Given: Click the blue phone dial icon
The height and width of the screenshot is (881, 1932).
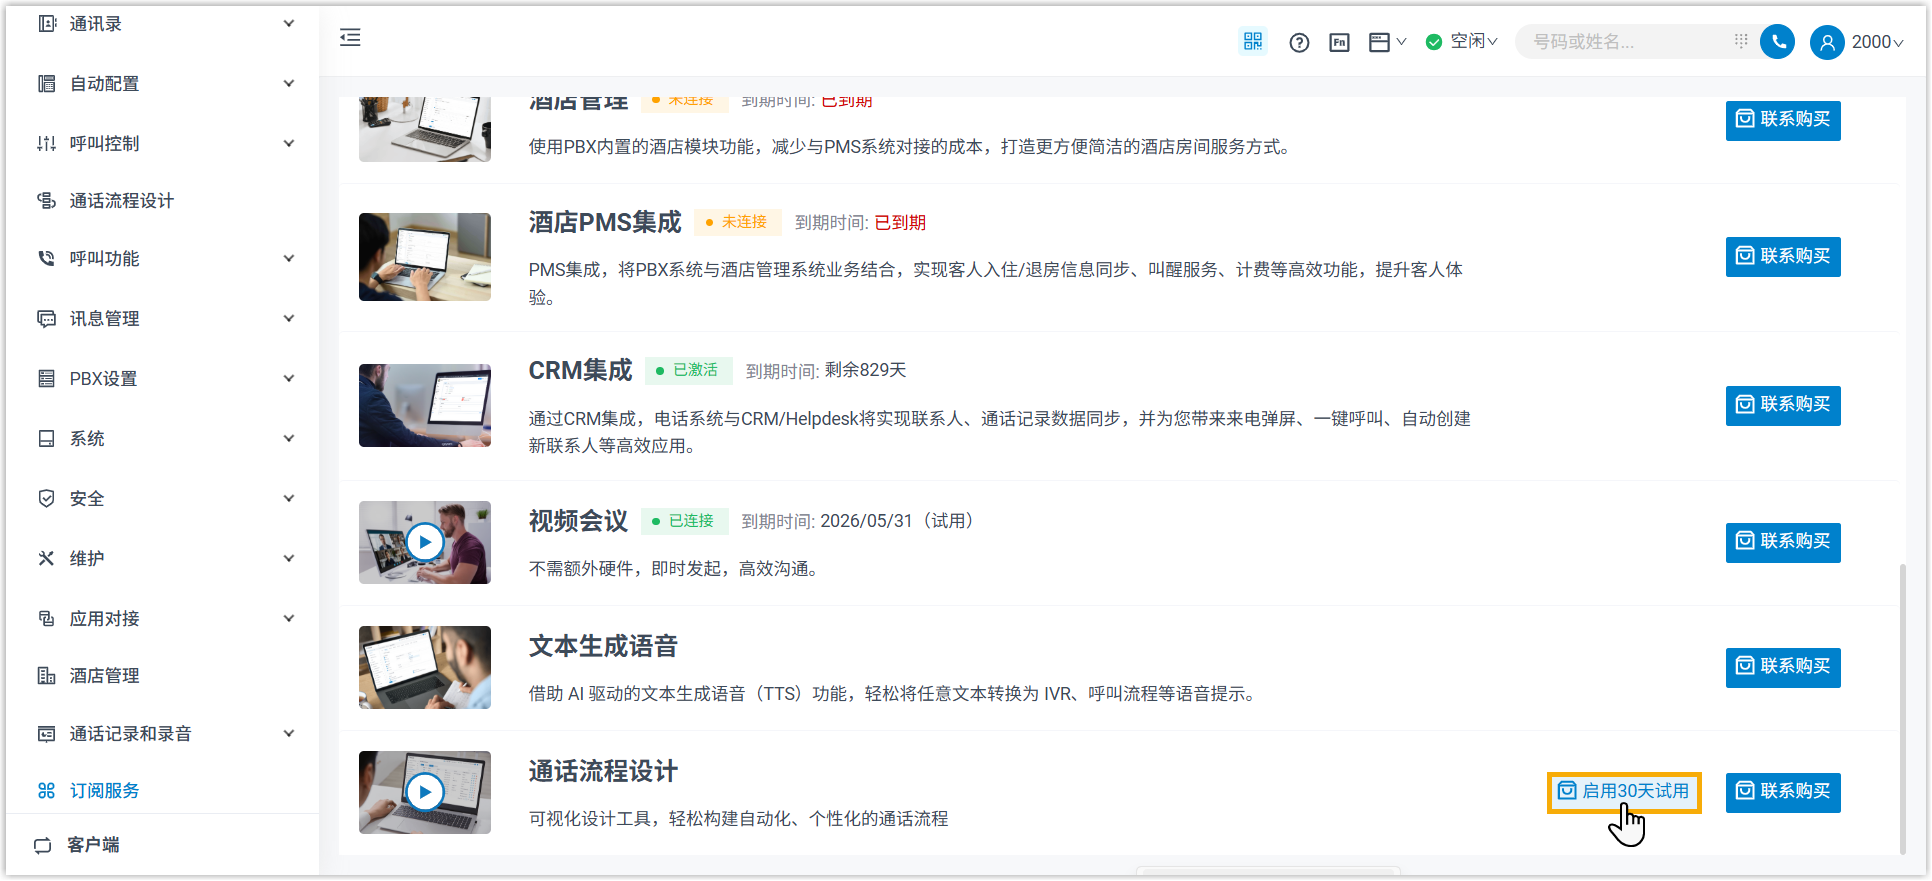Looking at the screenshot, I should pyautogui.click(x=1777, y=42).
